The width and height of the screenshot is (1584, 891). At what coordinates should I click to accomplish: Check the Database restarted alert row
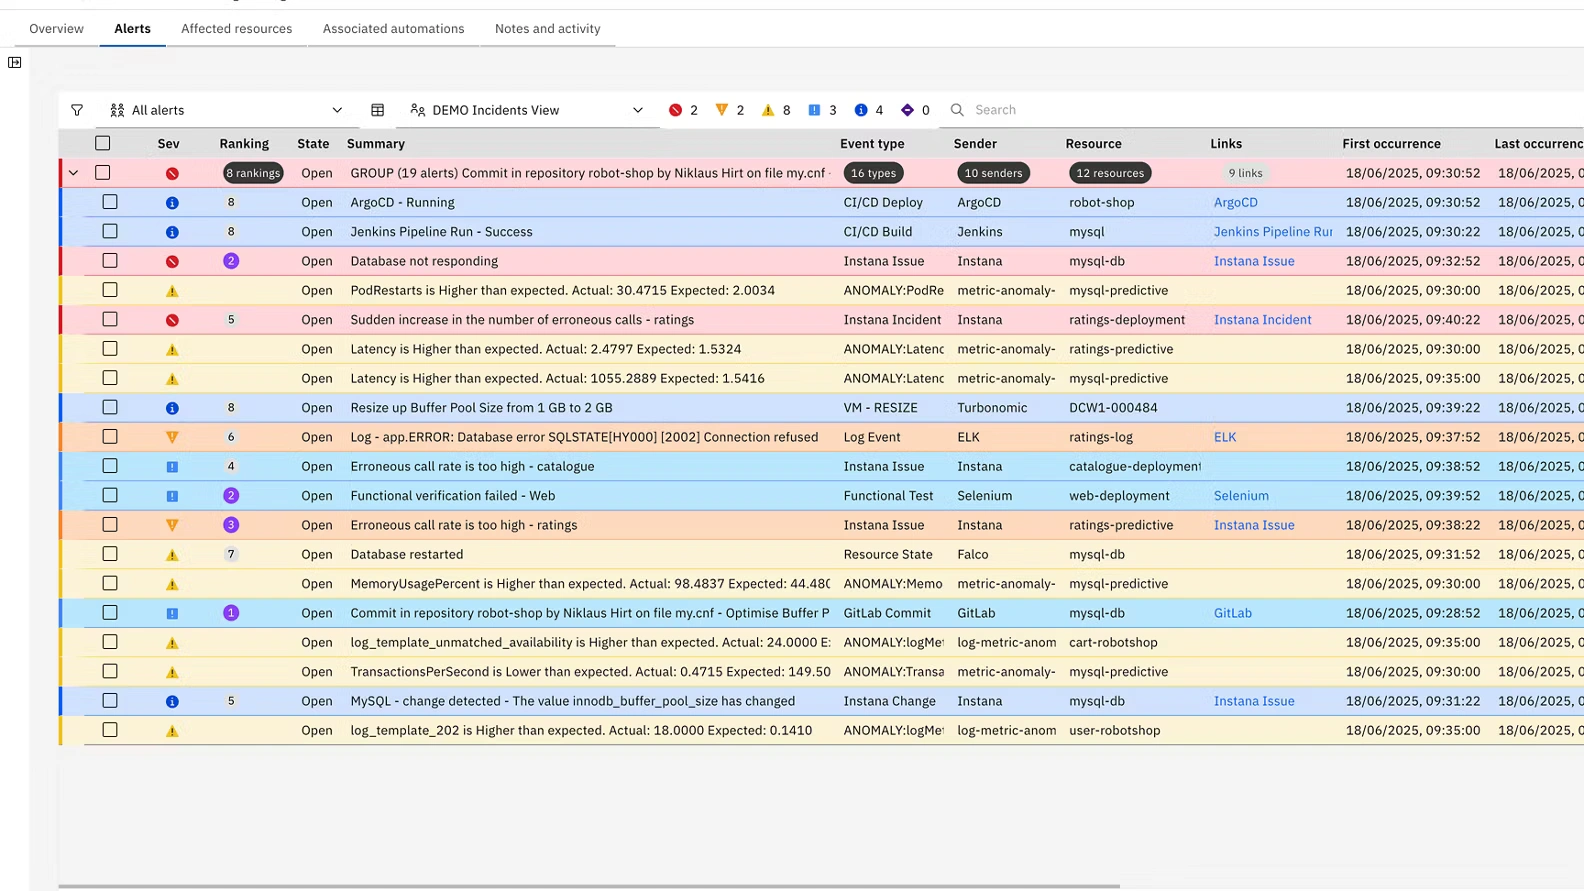110,554
